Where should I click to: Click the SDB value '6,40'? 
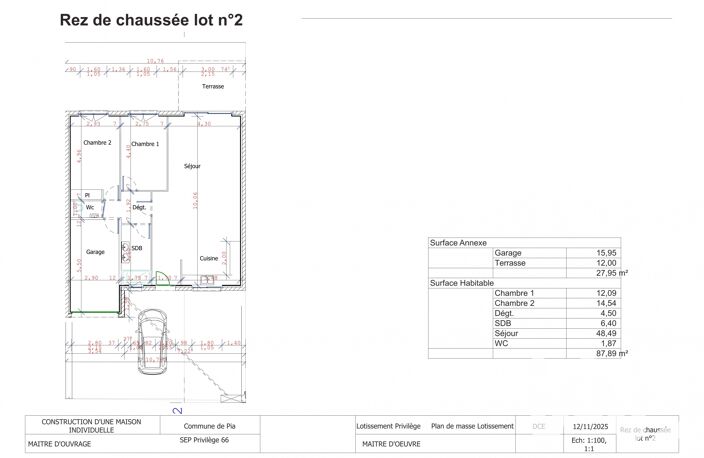point(608,323)
